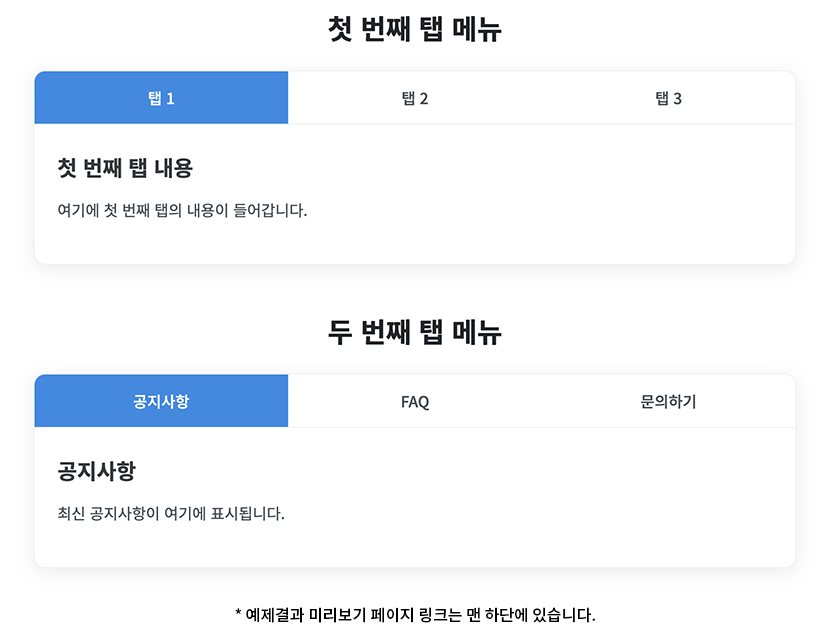Click the paragraph starting with 여기에 첫 번째
Viewport: 830px width, 637px height.
tap(182, 210)
